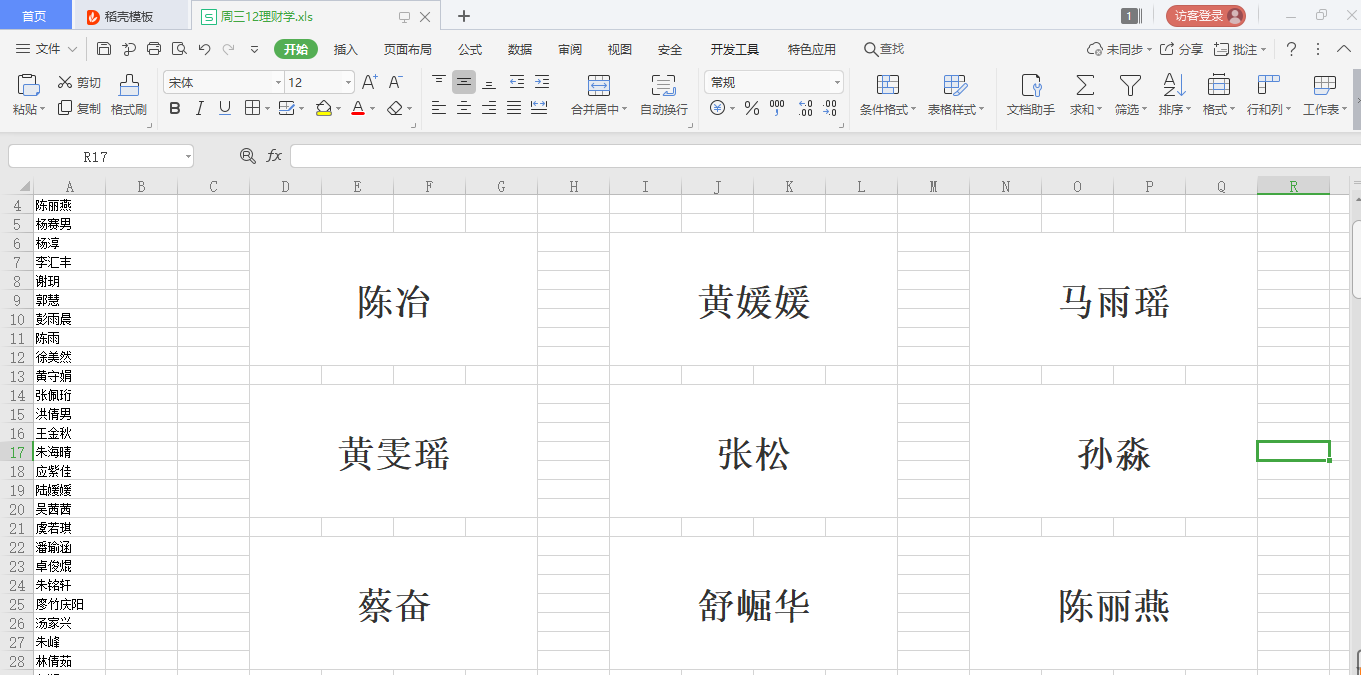The height and width of the screenshot is (675, 1361).
Task: Toggle Italic formatting
Action: (200, 108)
